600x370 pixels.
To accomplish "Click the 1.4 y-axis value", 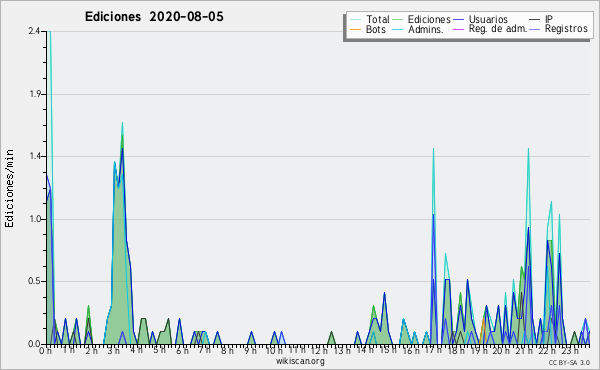I will click(35, 156).
